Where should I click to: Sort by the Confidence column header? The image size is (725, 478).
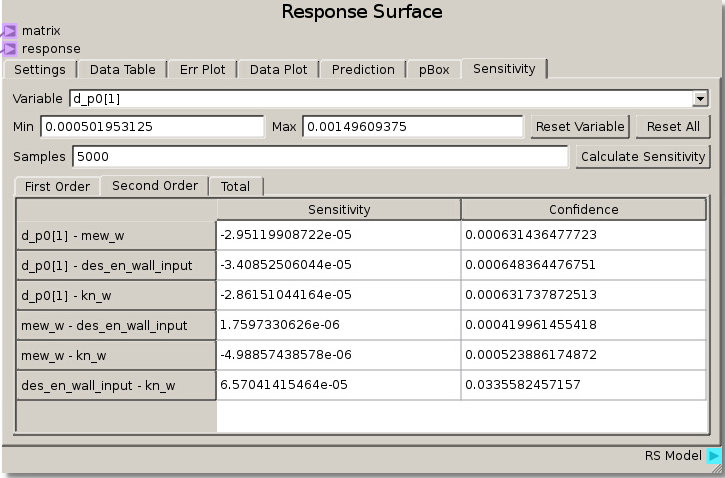[x=583, y=209]
